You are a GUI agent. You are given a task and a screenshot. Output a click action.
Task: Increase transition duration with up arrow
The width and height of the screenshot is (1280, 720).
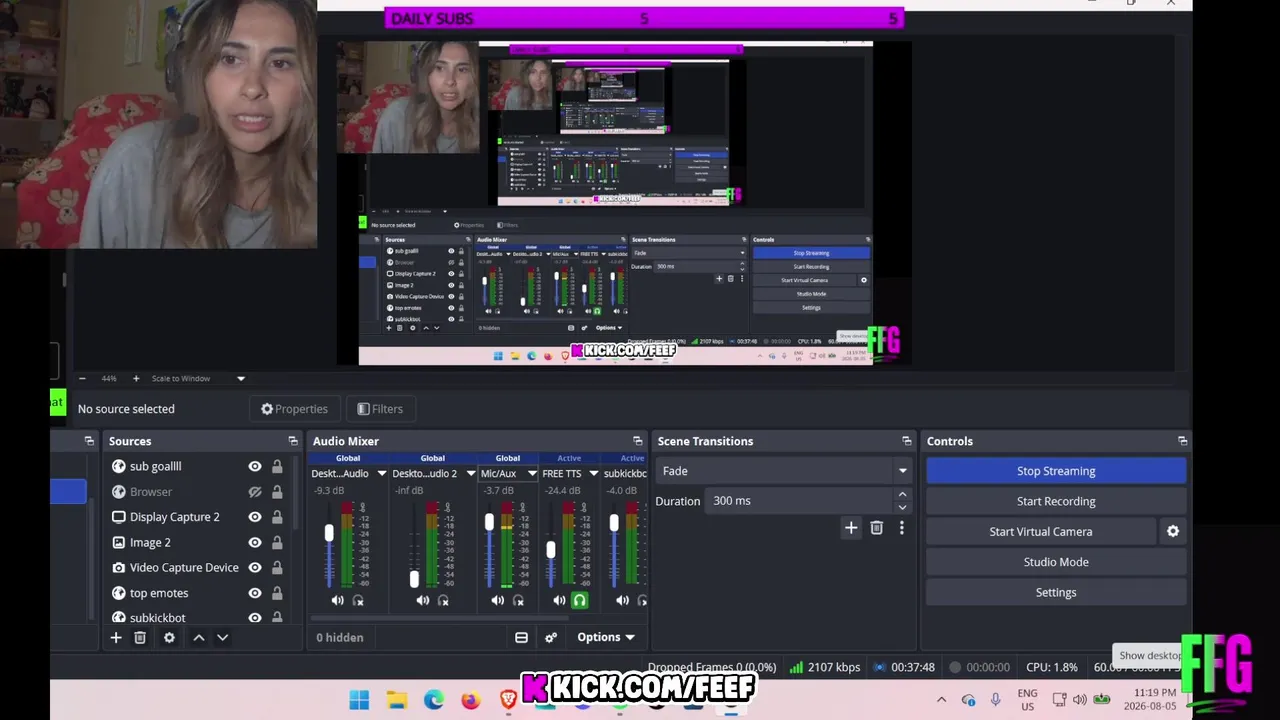pos(902,494)
